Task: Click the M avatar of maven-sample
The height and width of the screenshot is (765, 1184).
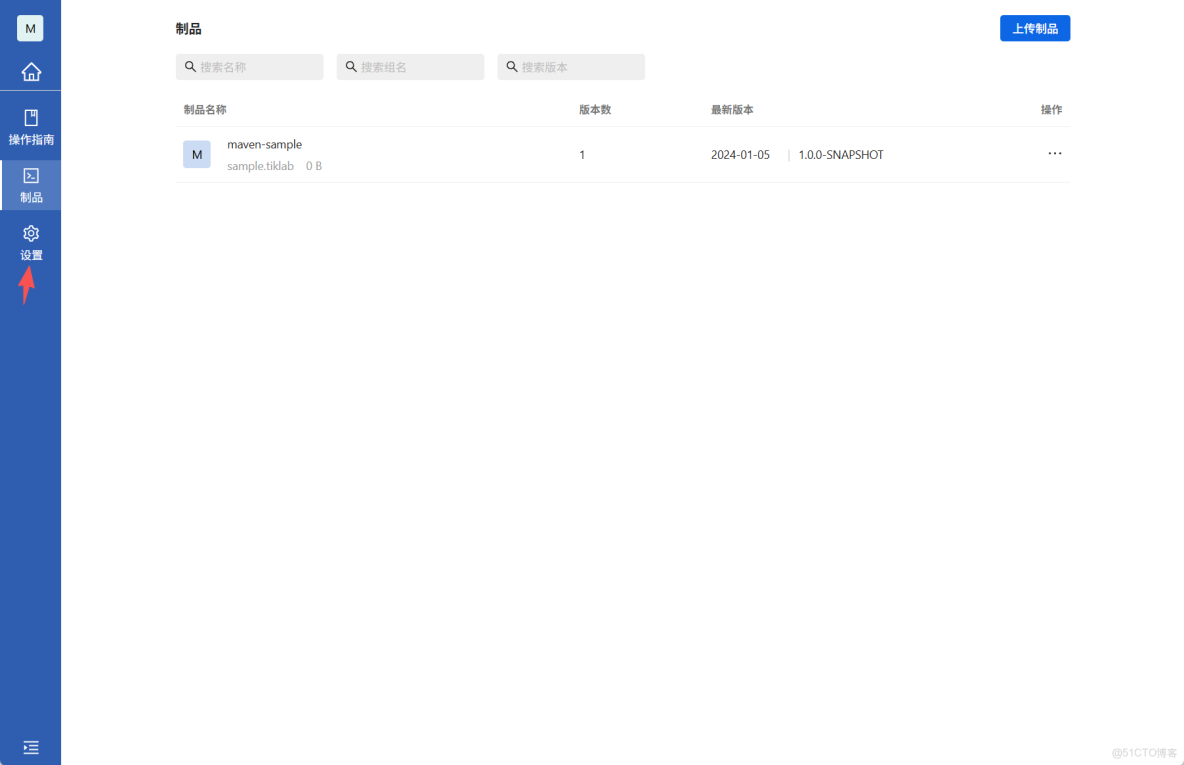Action: (197, 154)
